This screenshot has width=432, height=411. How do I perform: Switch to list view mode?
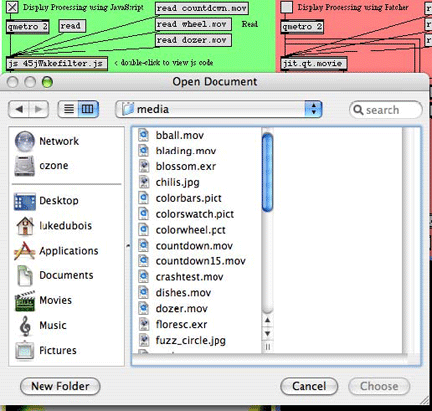point(68,109)
